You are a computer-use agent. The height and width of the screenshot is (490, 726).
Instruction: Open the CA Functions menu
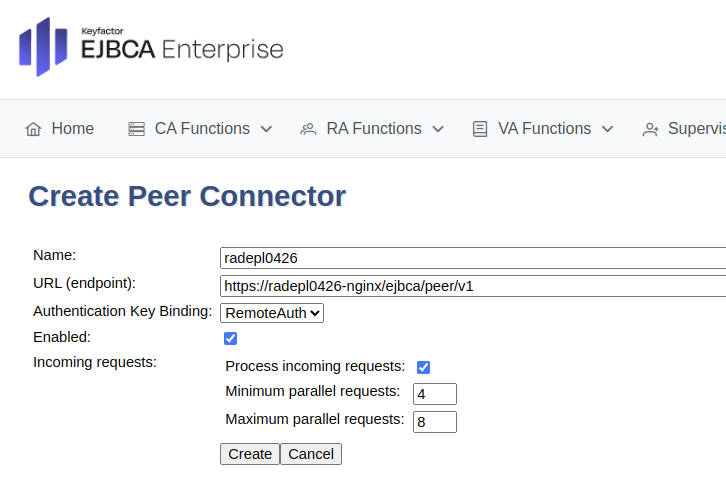(202, 129)
